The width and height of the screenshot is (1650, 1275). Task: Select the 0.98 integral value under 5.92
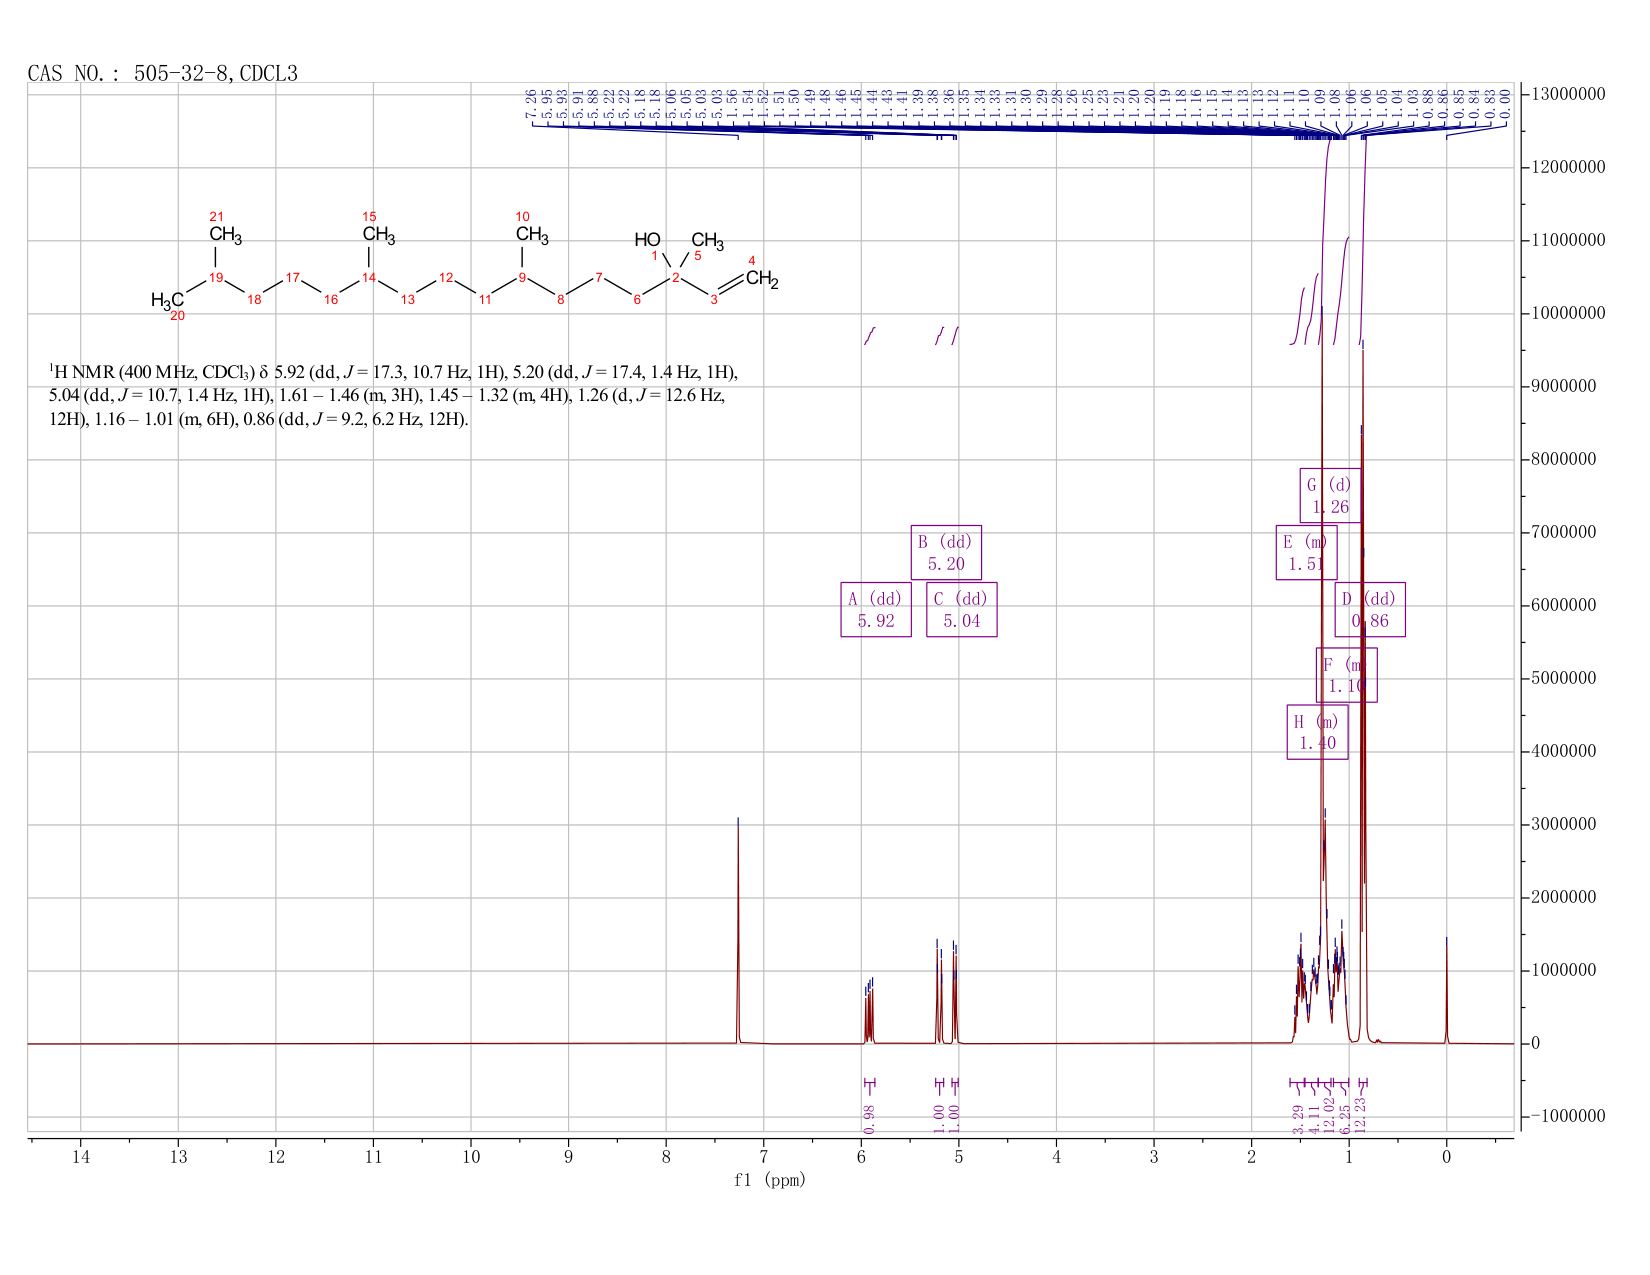coord(869,1119)
